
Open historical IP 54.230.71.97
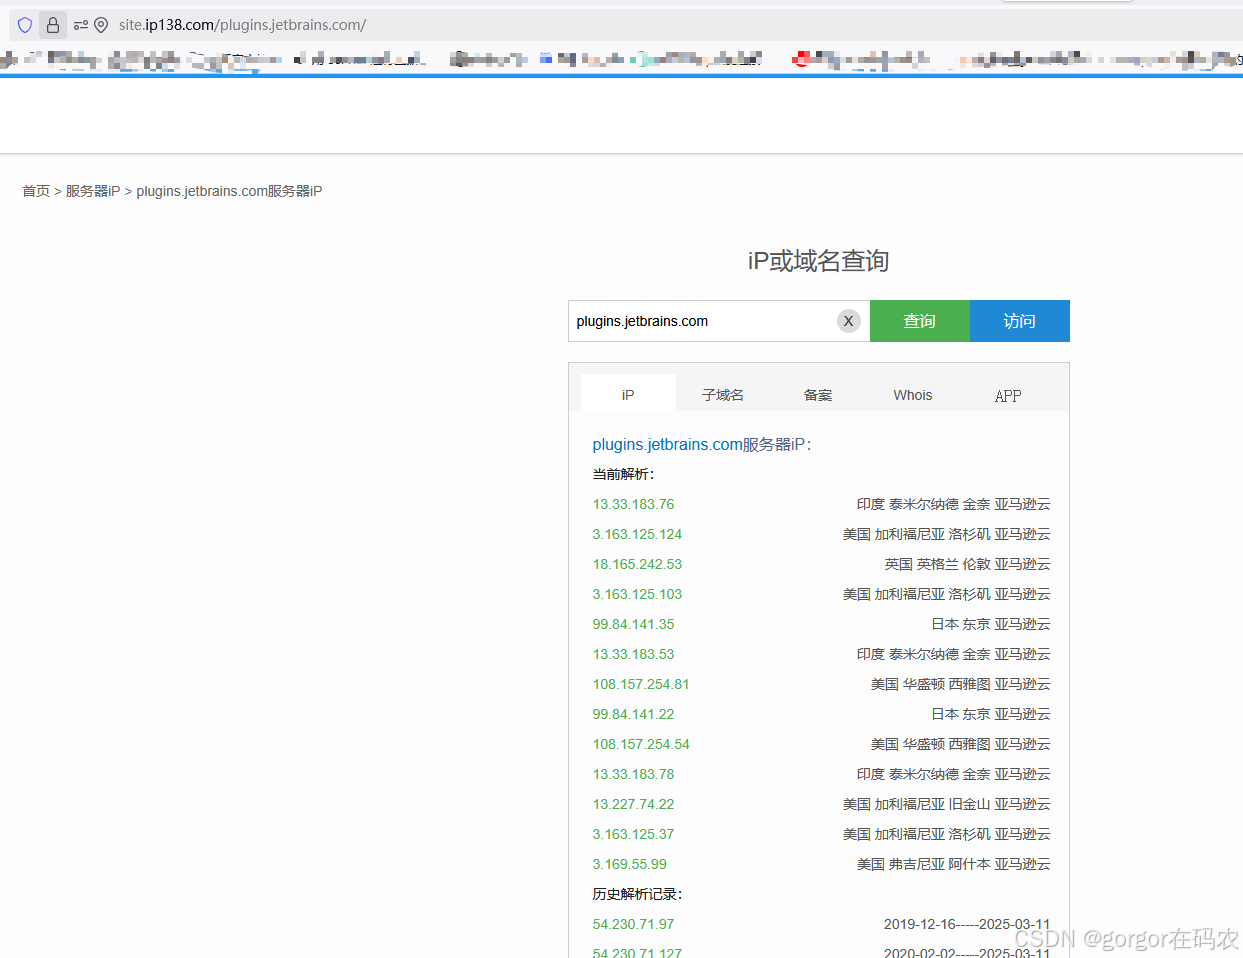point(633,924)
